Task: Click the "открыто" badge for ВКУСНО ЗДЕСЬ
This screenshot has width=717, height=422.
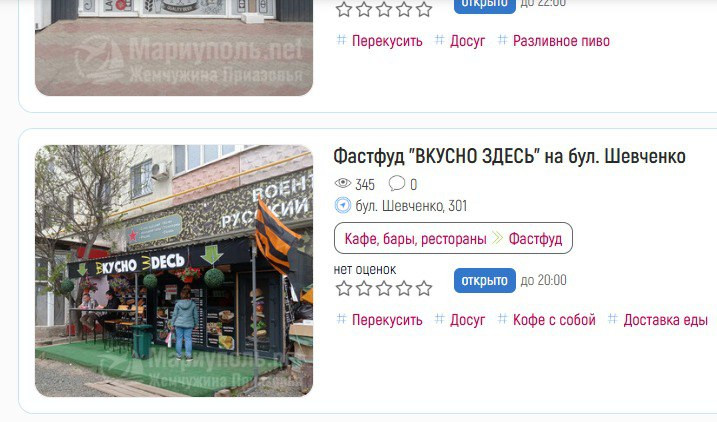Action: click(485, 280)
